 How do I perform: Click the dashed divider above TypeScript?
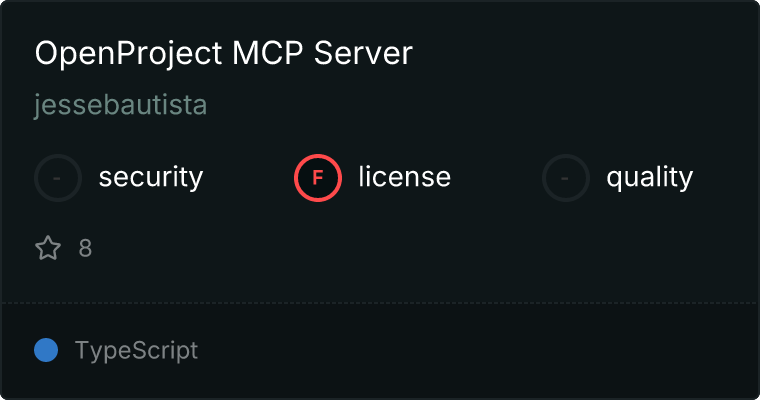tap(380, 302)
